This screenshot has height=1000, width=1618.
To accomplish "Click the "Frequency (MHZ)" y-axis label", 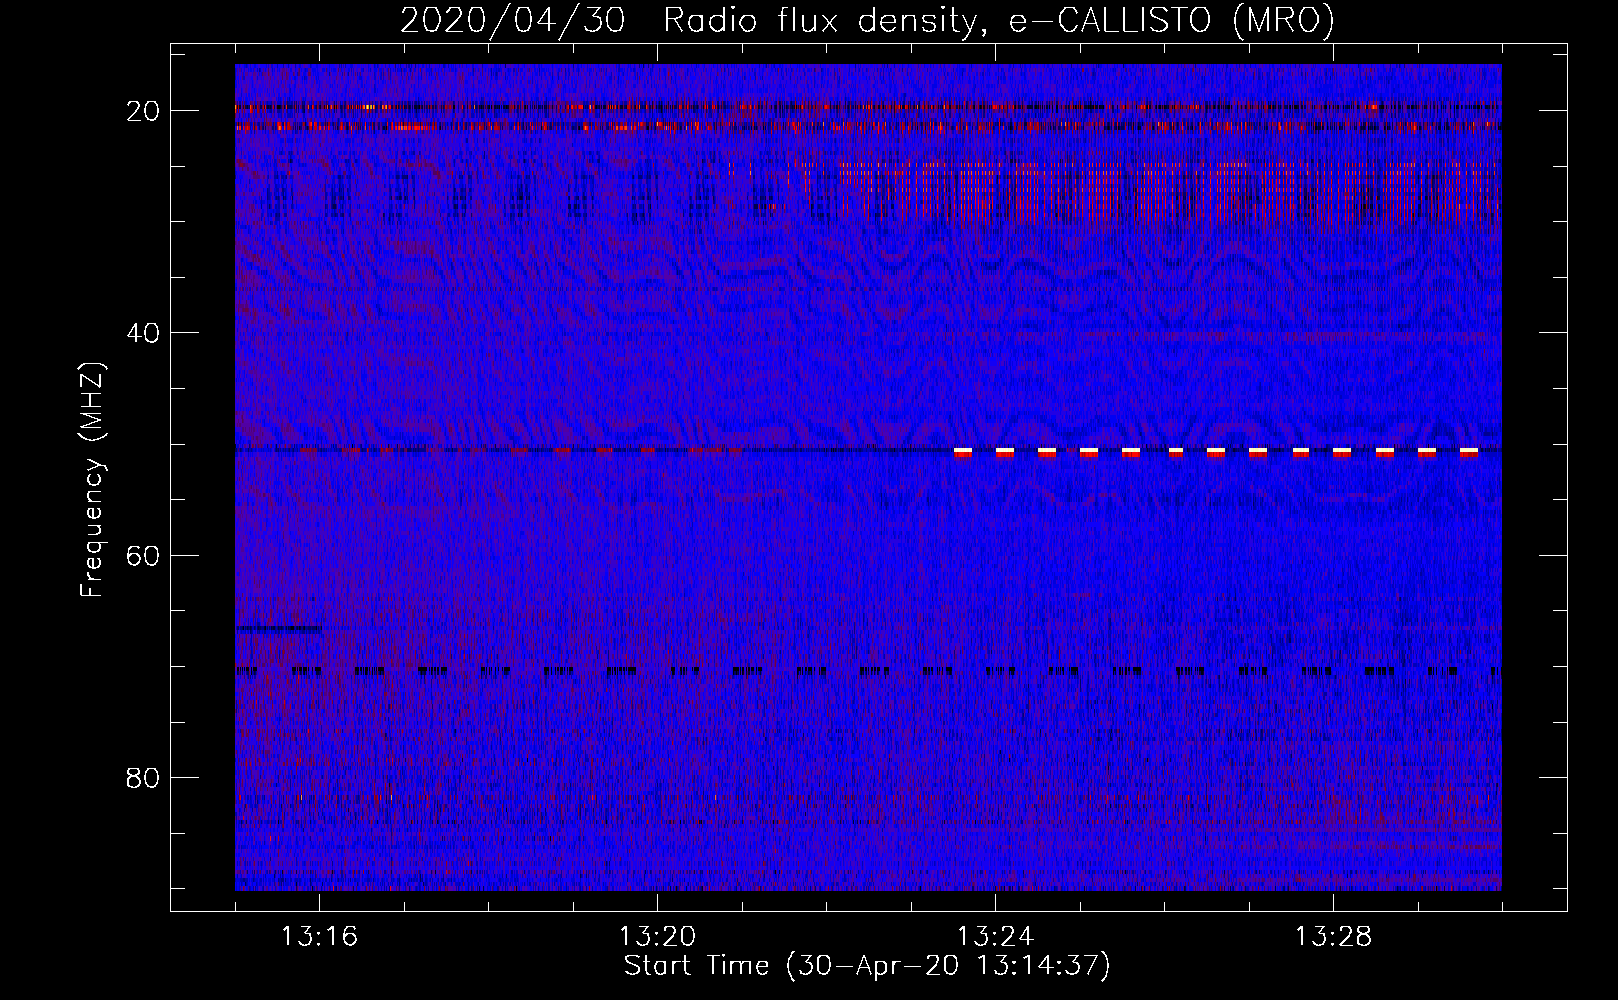I will point(92,480).
